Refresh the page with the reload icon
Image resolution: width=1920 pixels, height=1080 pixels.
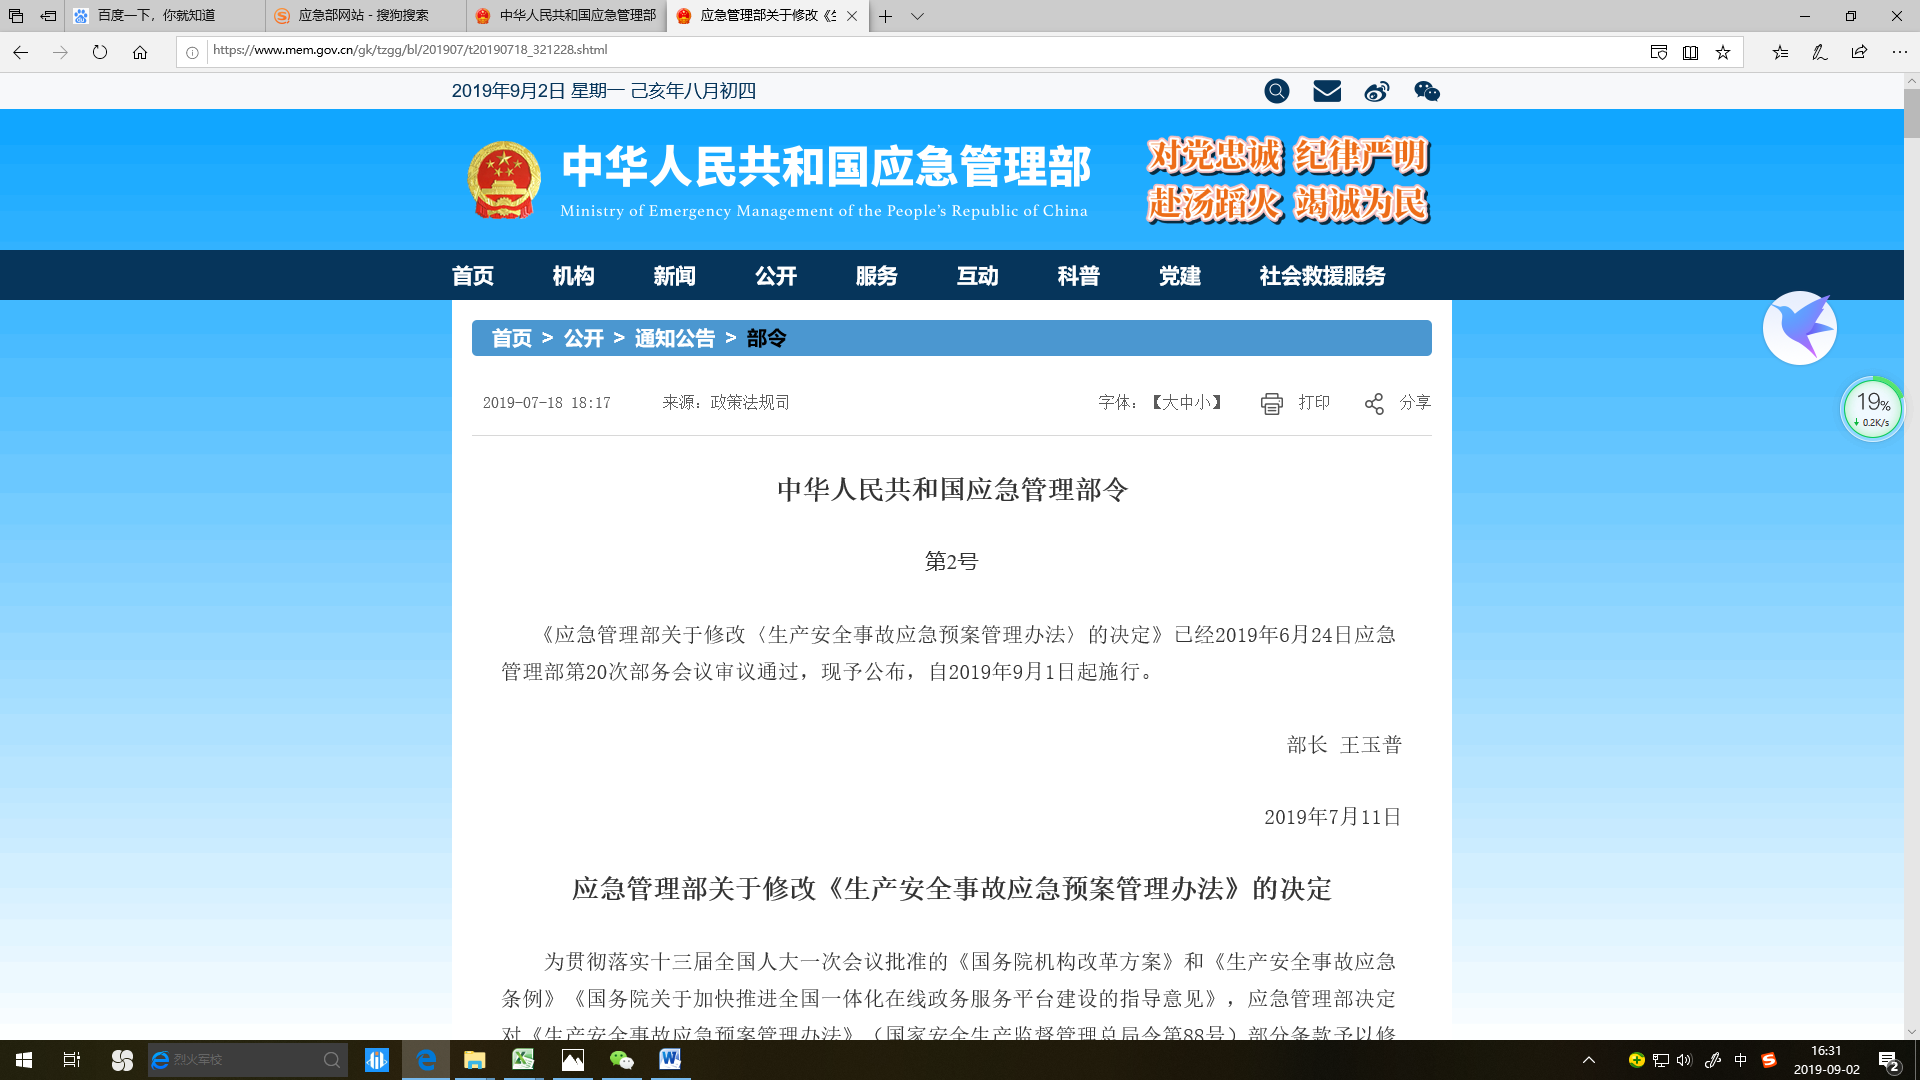[x=100, y=52]
